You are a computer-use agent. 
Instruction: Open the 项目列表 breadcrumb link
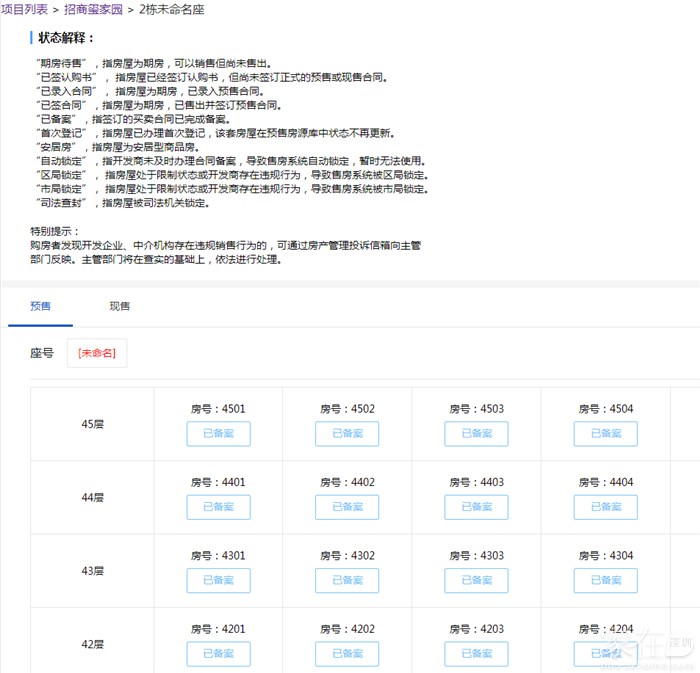click(x=26, y=9)
